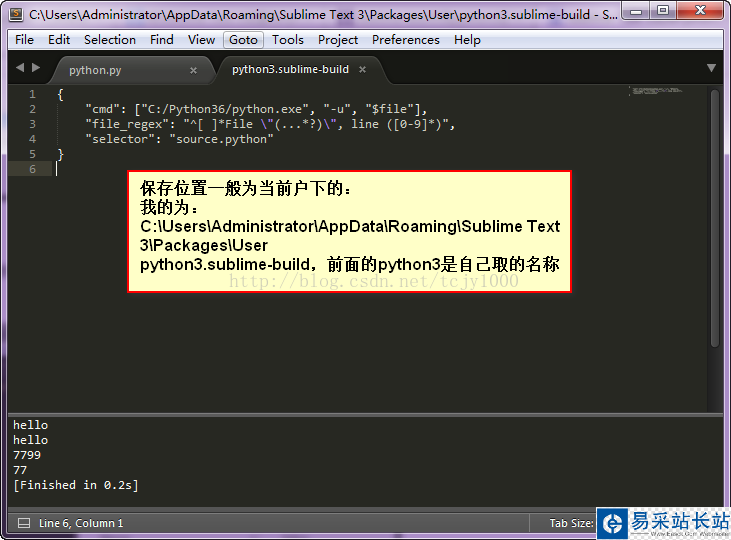Viewport: 731px width, 540px height.
Task: Click the 77 output line
Action: click(20, 470)
